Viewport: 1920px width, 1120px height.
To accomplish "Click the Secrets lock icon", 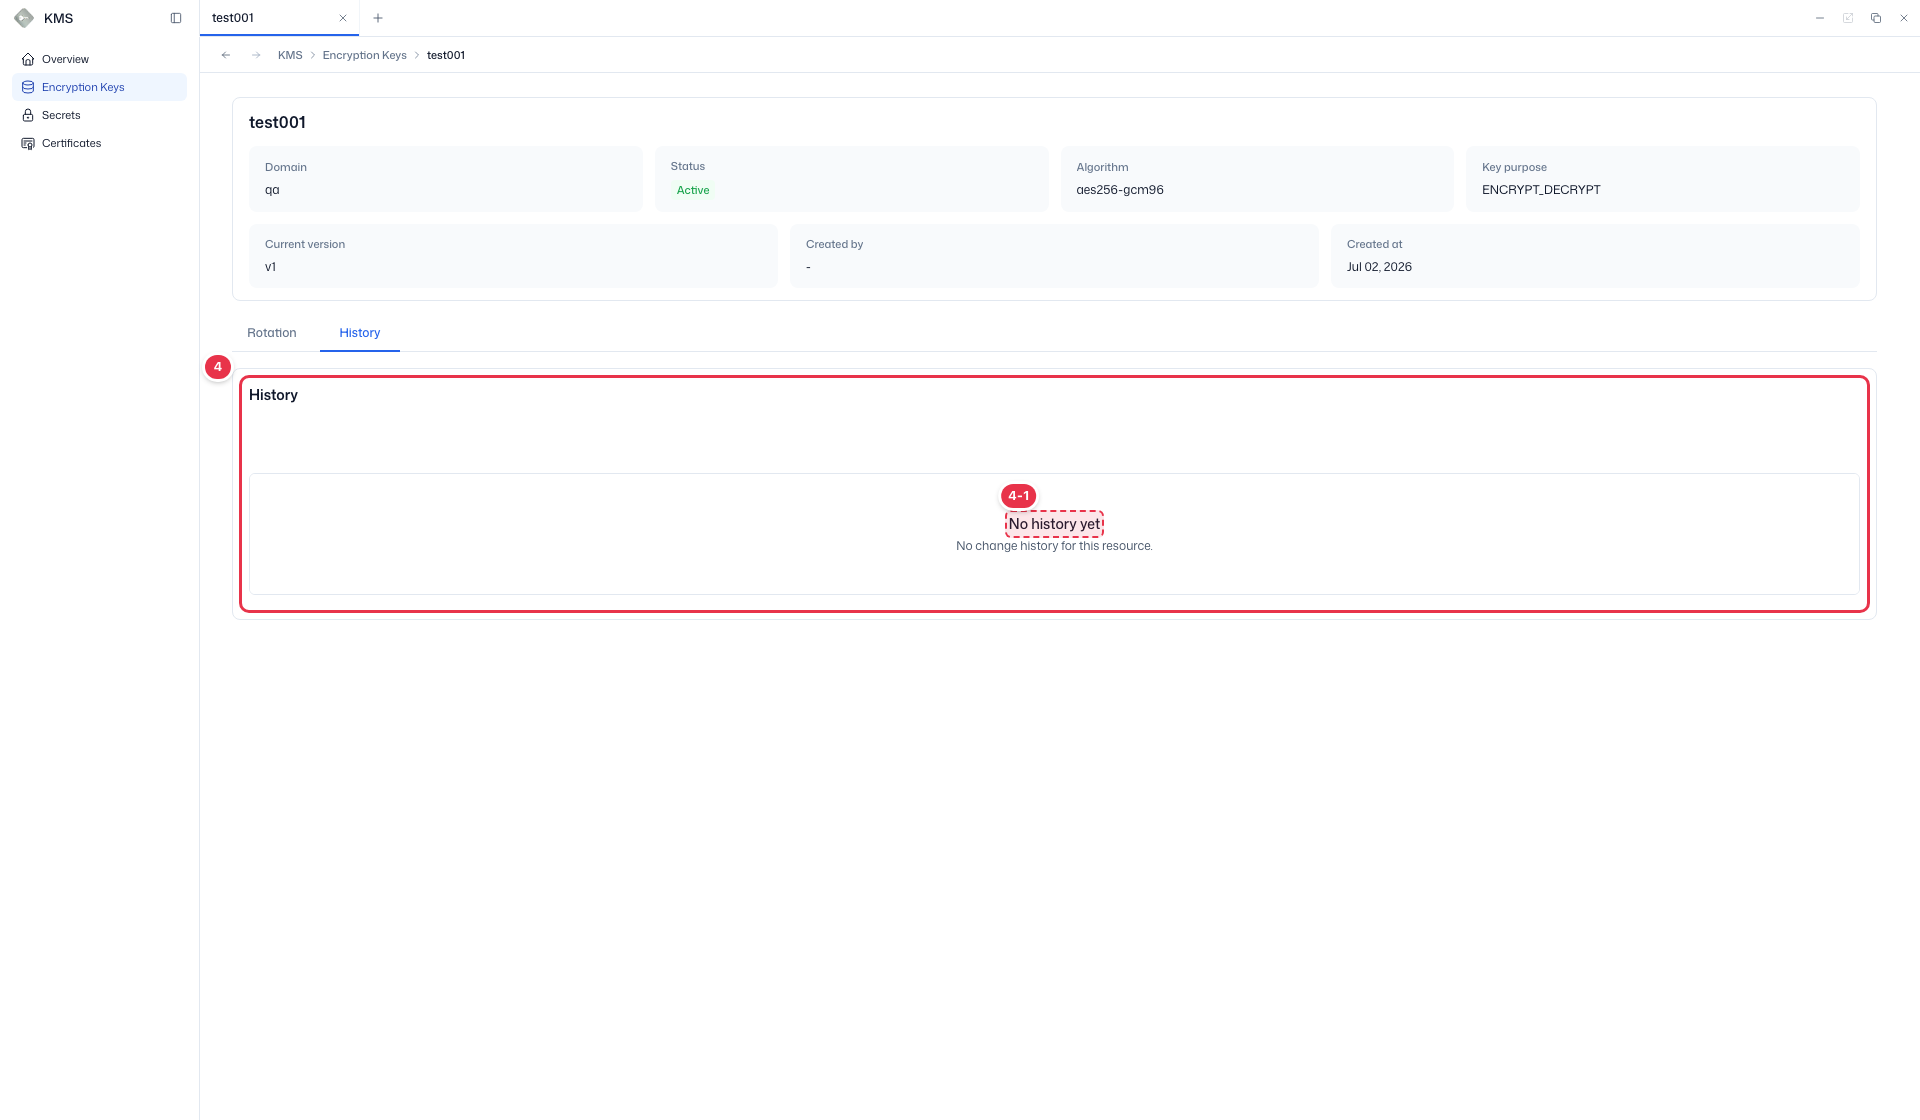I will [x=28, y=115].
